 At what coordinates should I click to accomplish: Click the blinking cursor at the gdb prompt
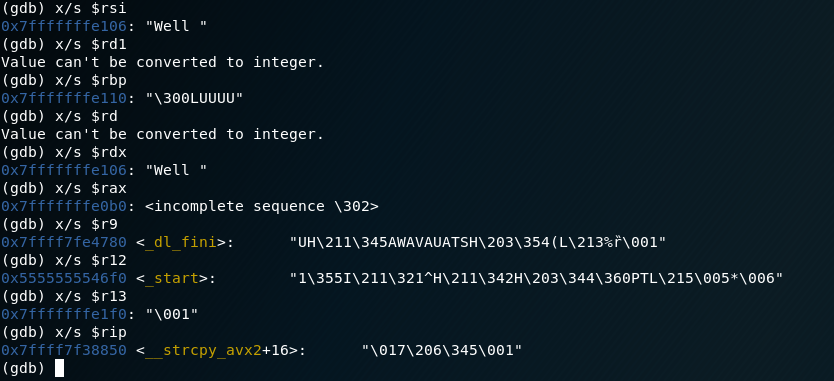pos(59,368)
